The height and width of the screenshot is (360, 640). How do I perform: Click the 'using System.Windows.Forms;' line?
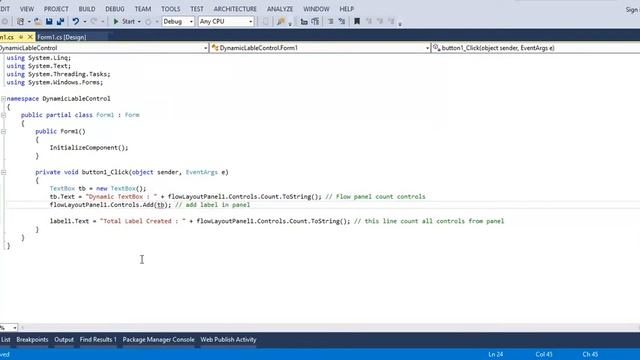(55, 82)
